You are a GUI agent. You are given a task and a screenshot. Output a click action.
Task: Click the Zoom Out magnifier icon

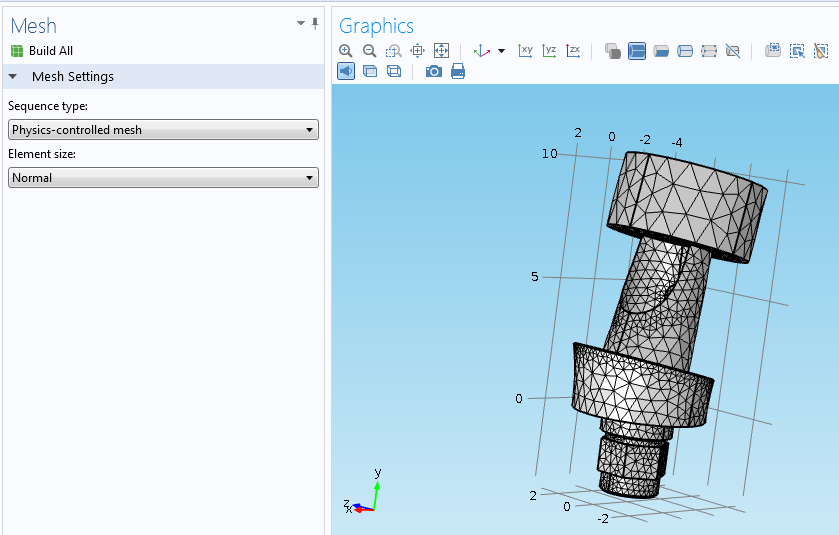point(369,51)
